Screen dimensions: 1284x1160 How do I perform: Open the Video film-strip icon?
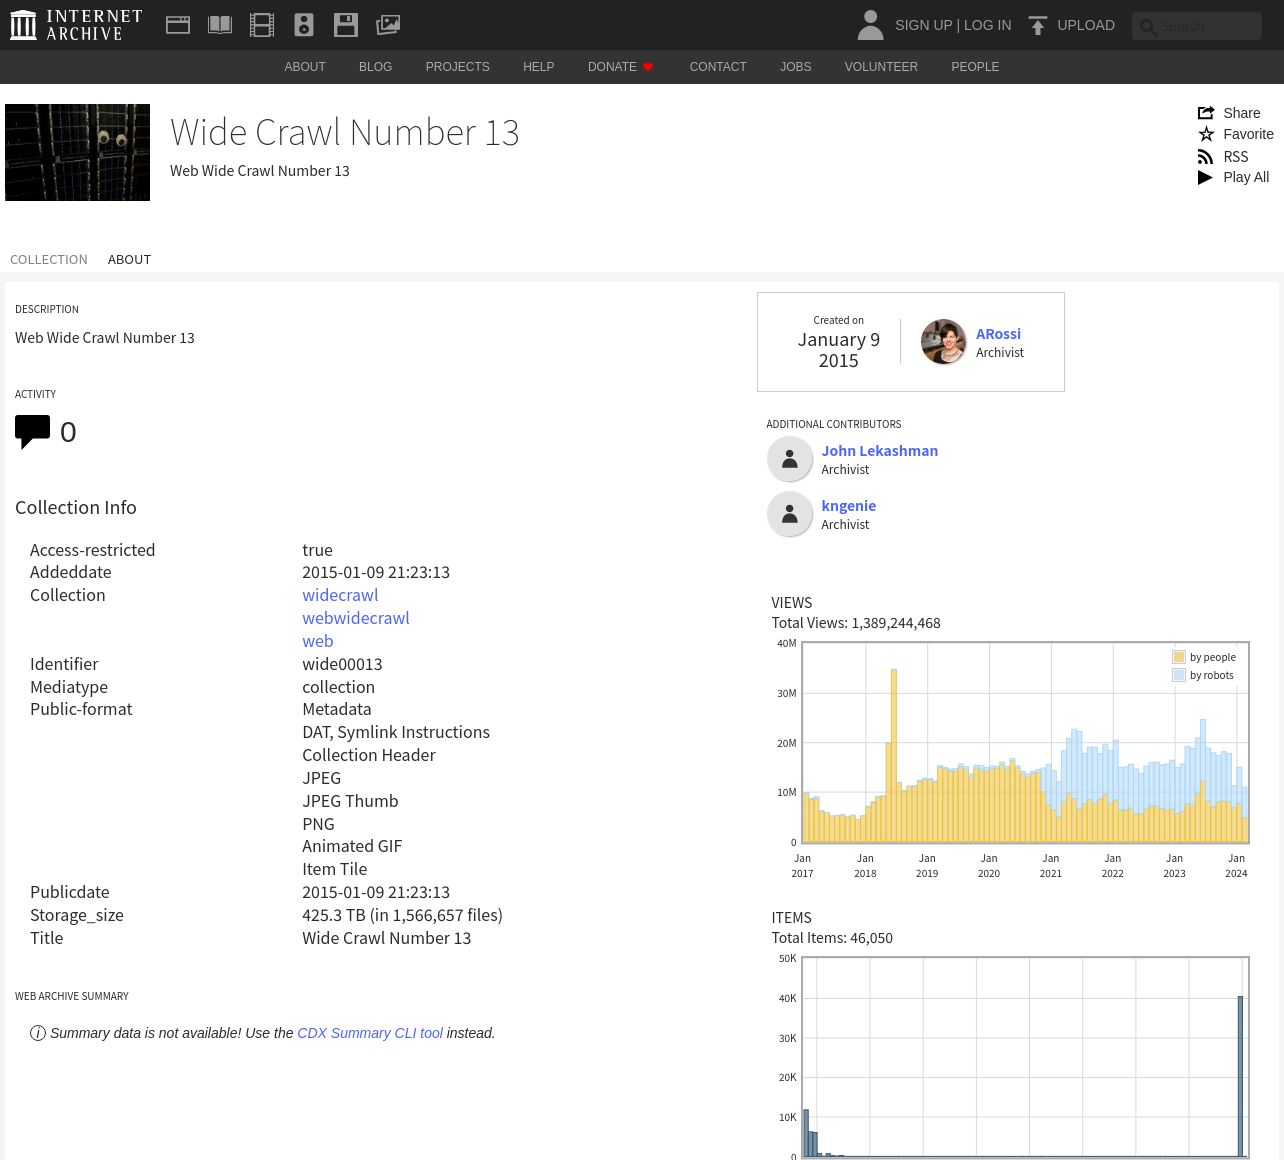pyautogui.click(x=262, y=25)
